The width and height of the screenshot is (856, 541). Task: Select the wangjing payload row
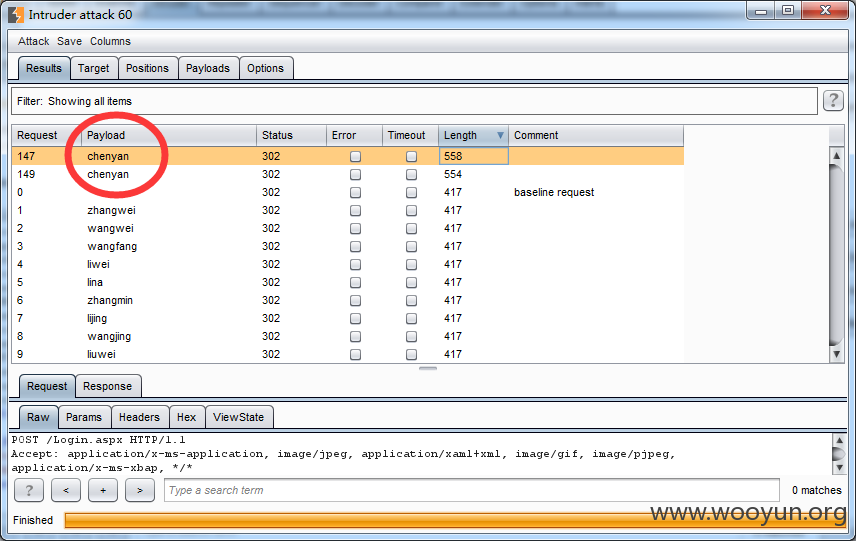point(347,336)
